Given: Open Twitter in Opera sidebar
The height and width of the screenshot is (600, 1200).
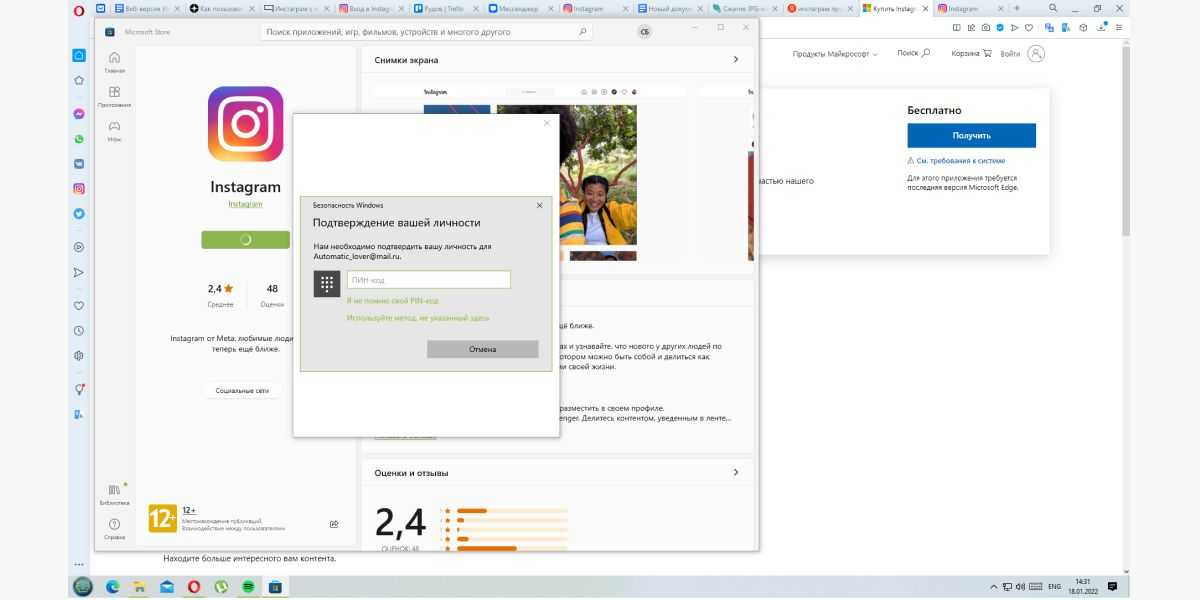Looking at the screenshot, I should coord(79,213).
